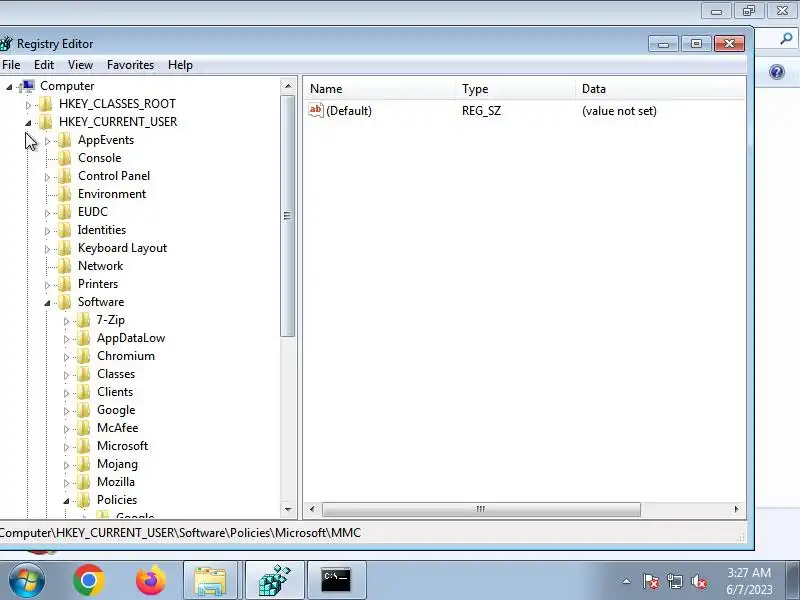Select the Policies folder icon
The image size is (800, 600).
83,499
